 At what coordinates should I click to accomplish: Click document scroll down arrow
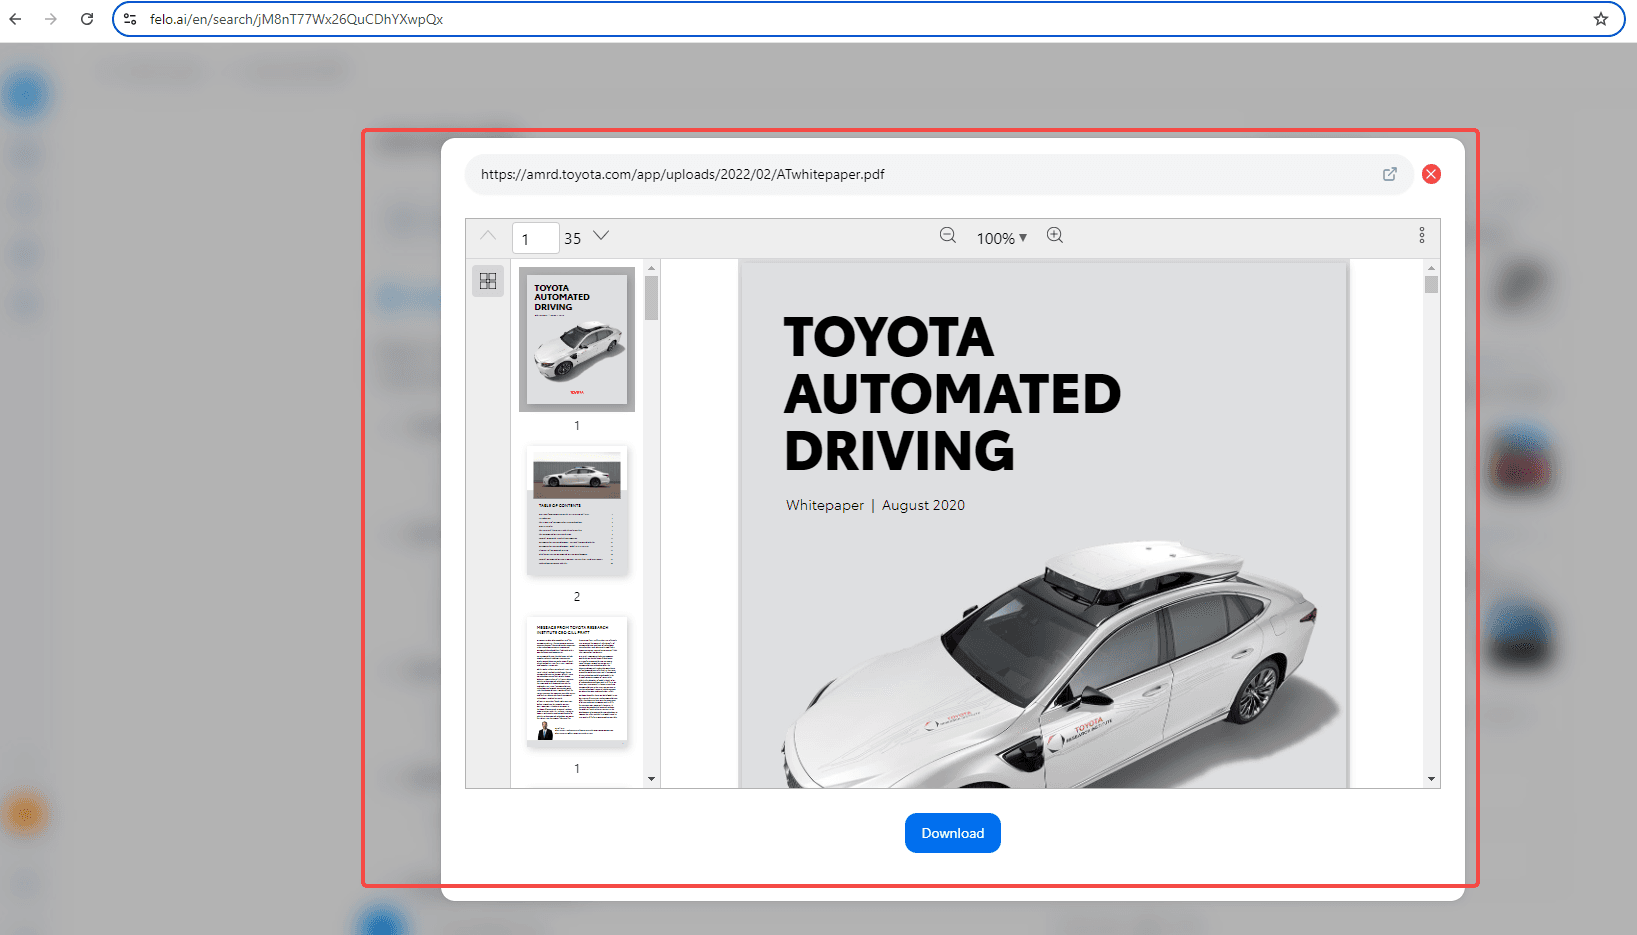[x=1431, y=779]
